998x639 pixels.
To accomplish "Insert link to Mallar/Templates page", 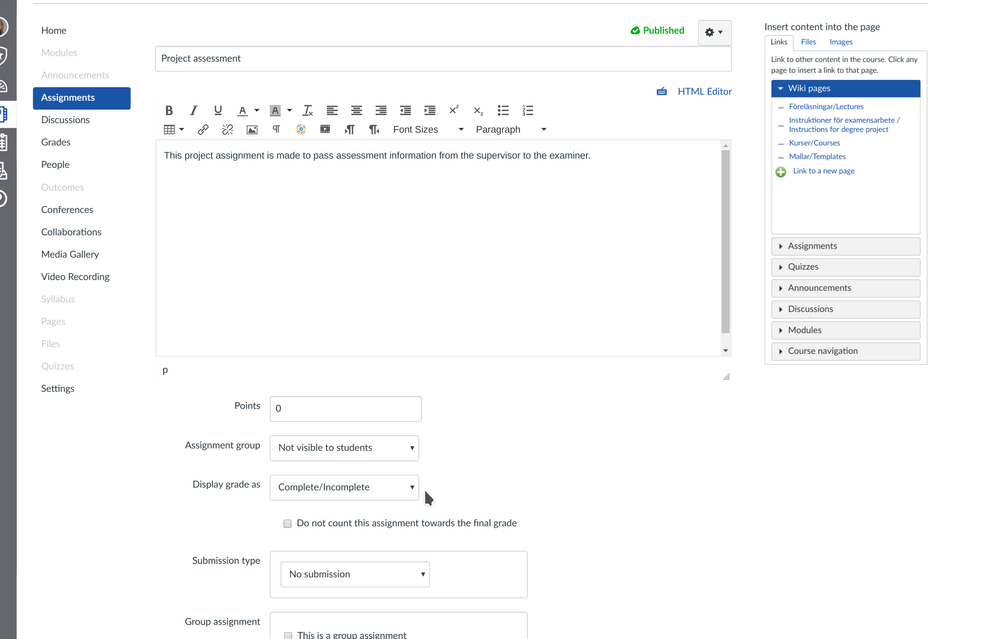I will pyautogui.click(x=817, y=157).
